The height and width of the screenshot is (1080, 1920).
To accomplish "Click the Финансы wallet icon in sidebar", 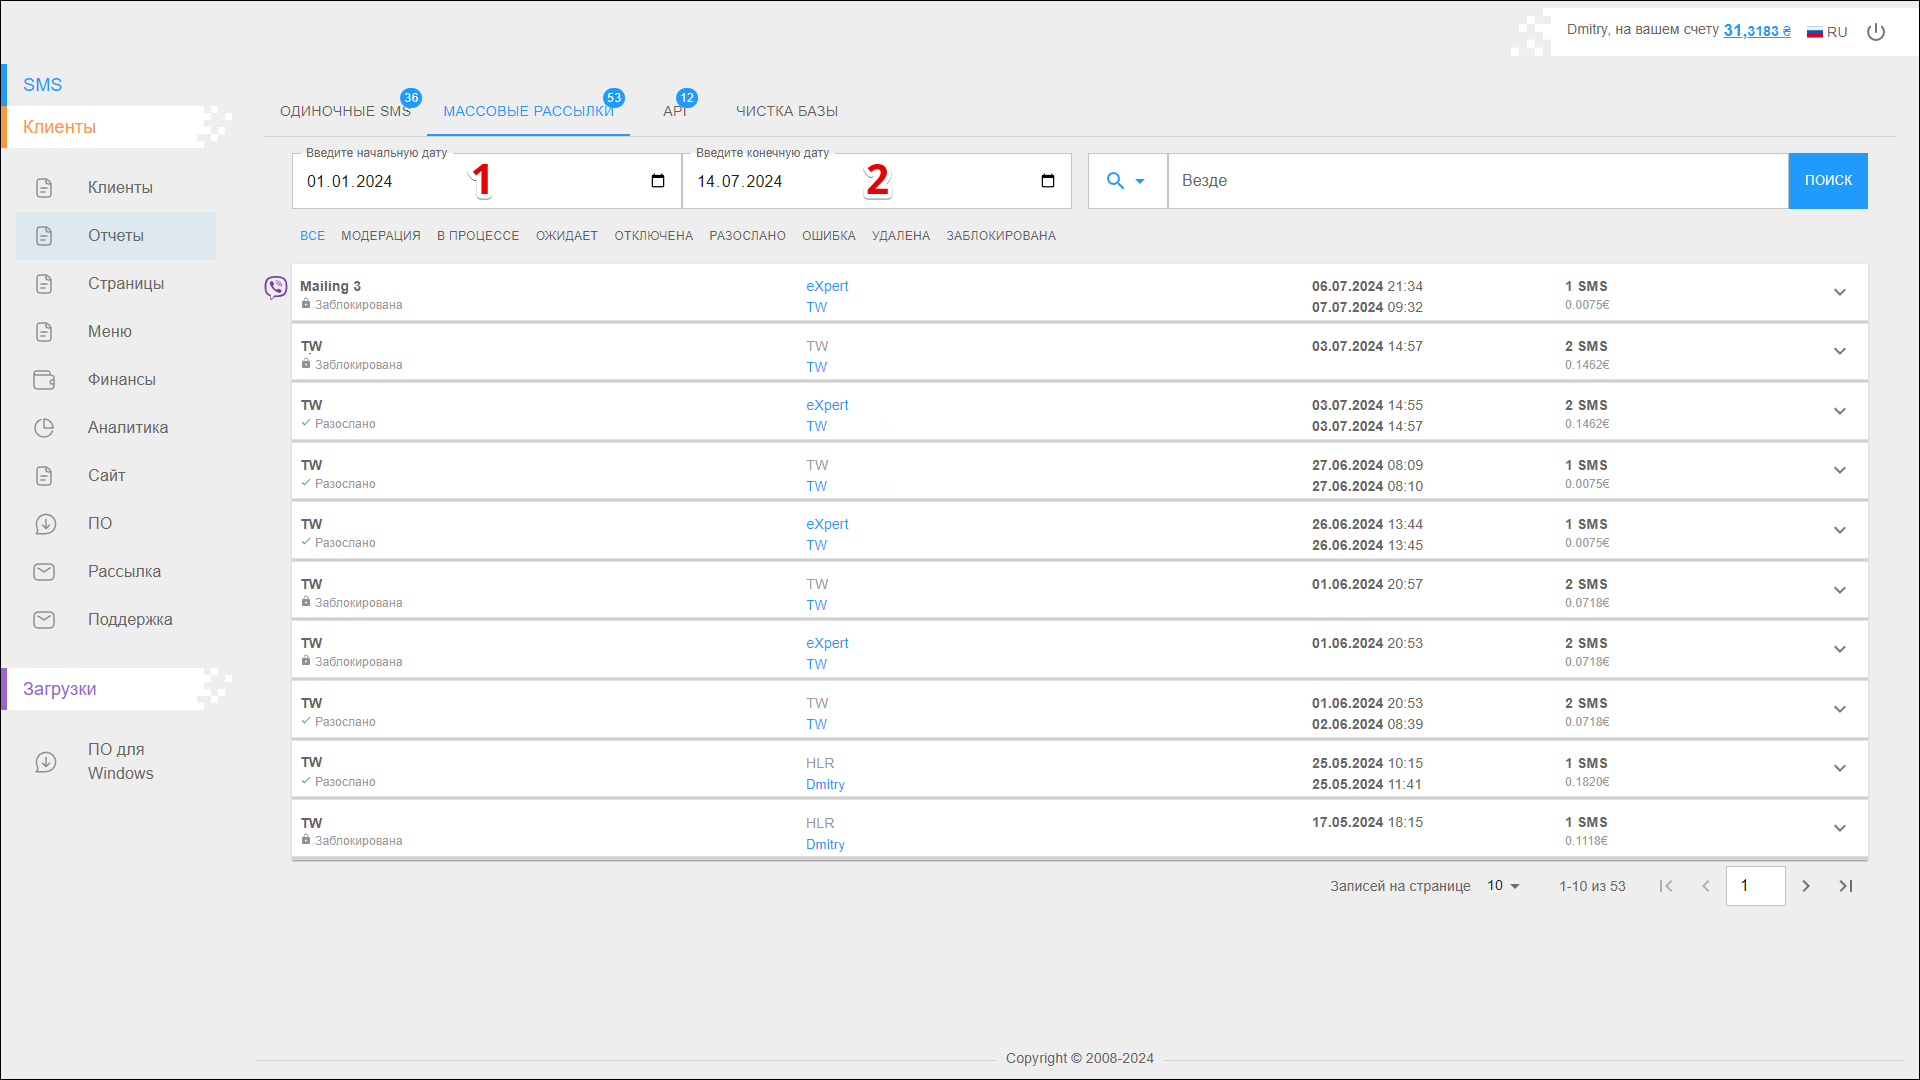I will coord(44,380).
